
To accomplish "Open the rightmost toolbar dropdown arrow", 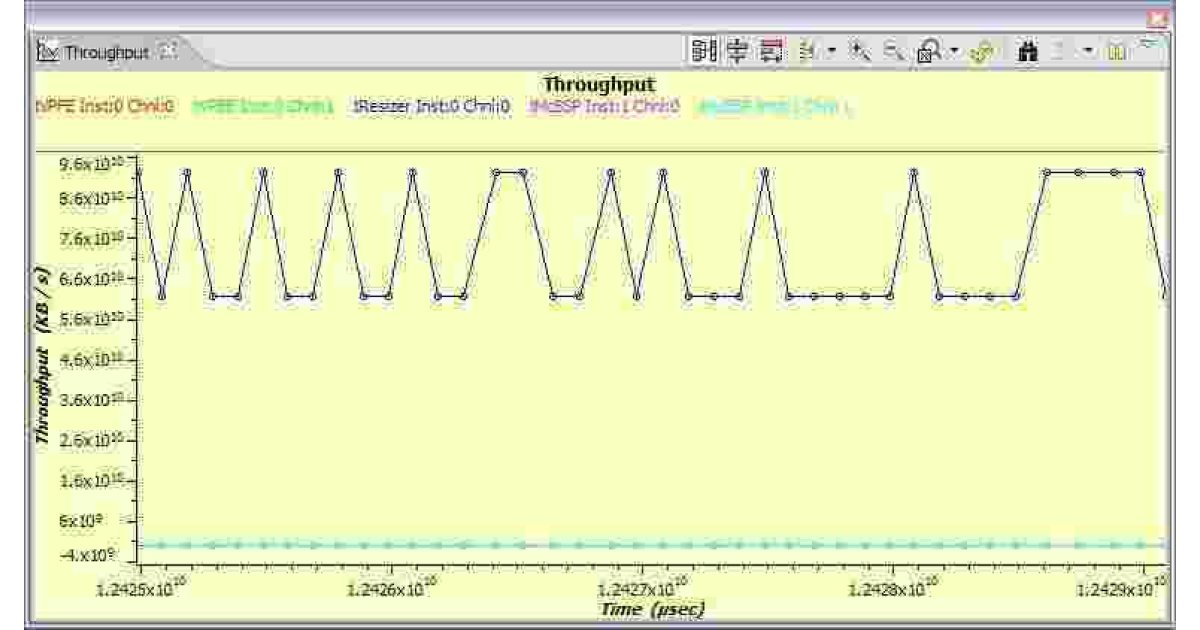I will 1088,48.
